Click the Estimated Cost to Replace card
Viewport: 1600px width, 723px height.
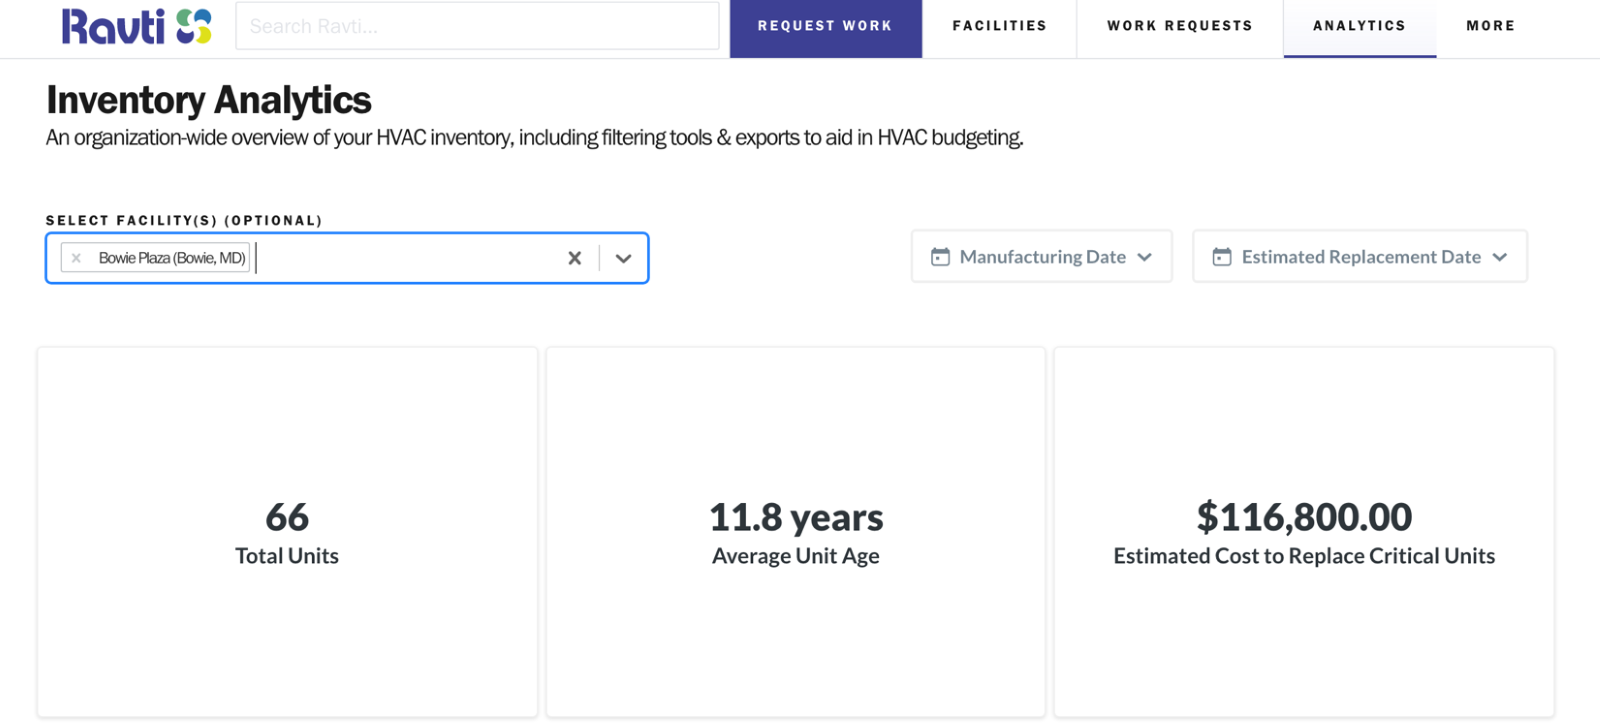click(1304, 532)
